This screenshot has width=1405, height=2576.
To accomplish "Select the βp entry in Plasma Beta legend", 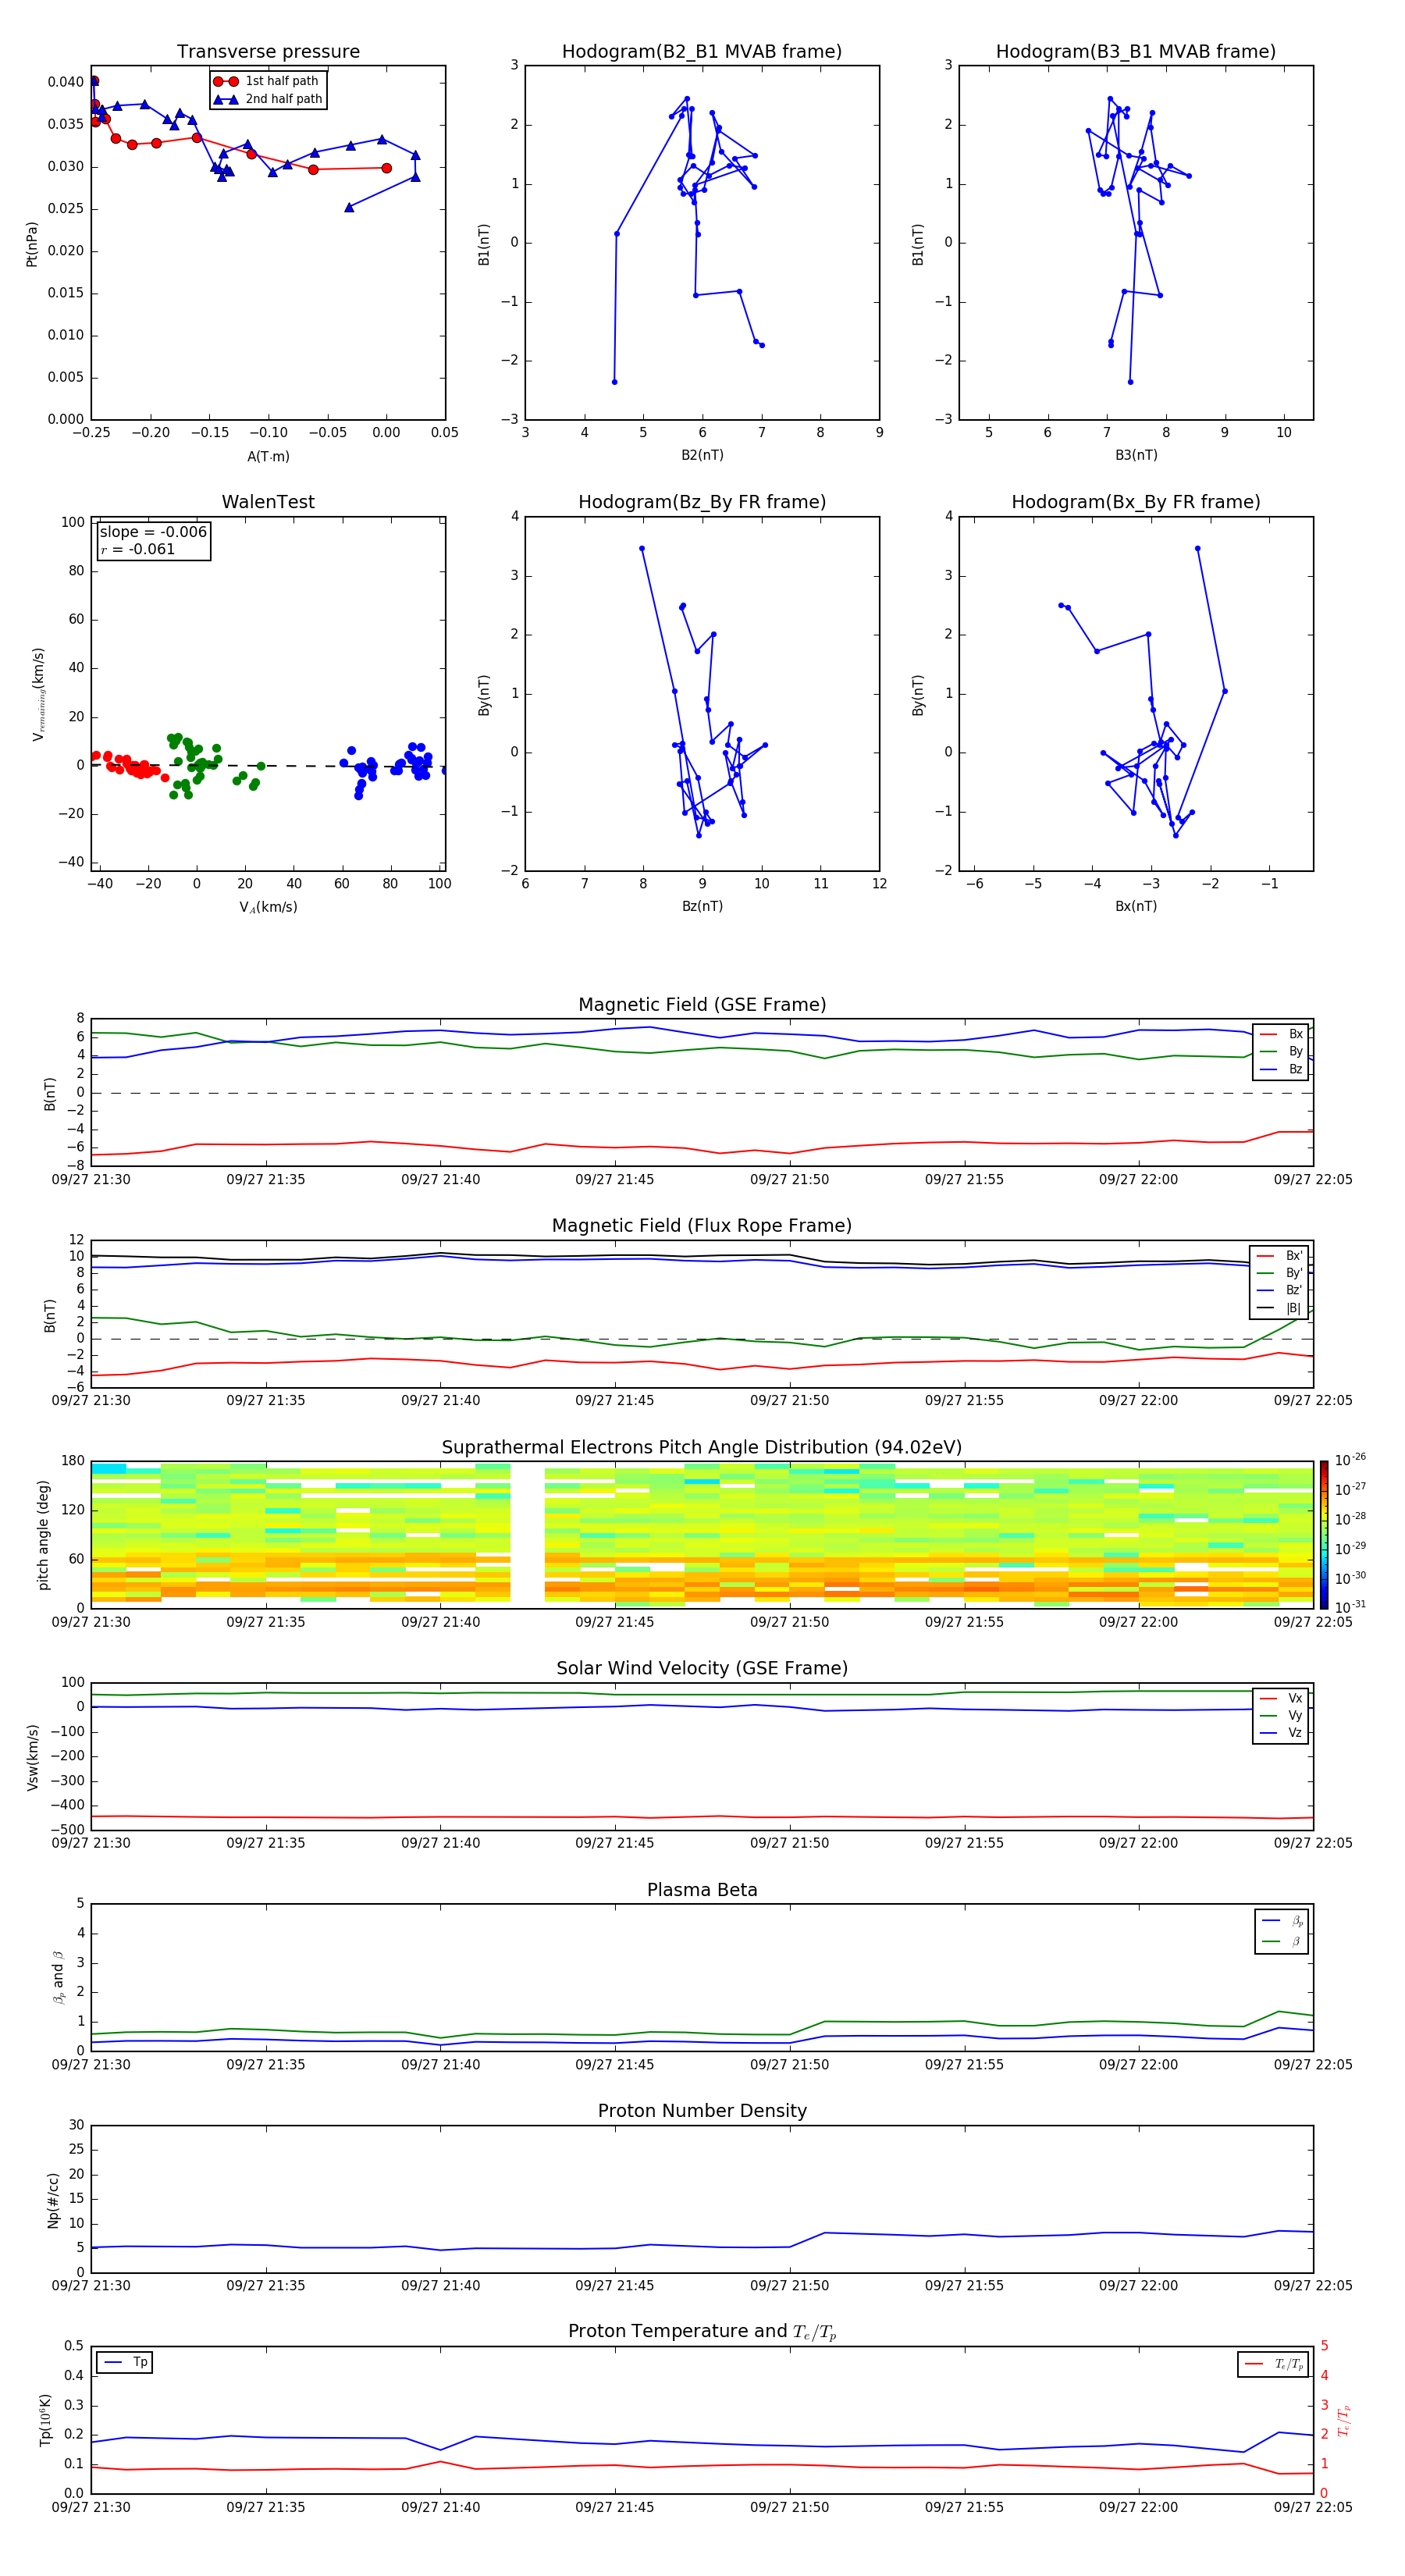I will click(x=1282, y=1920).
